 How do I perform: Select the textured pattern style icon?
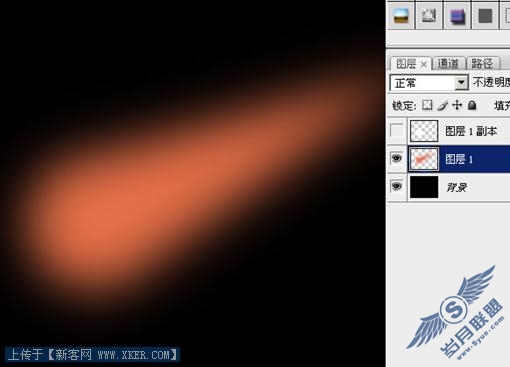429,15
